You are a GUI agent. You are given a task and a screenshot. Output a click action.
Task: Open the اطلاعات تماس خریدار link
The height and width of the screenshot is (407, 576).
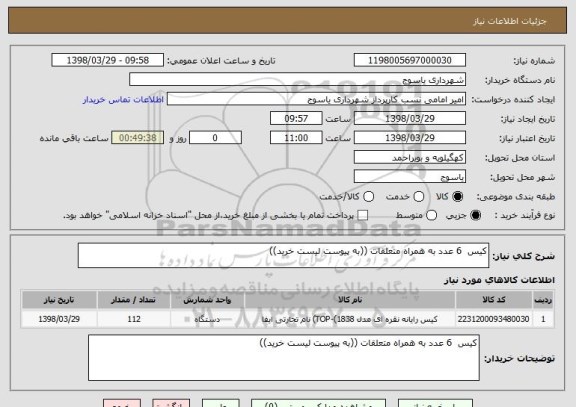(x=123, y=100)
